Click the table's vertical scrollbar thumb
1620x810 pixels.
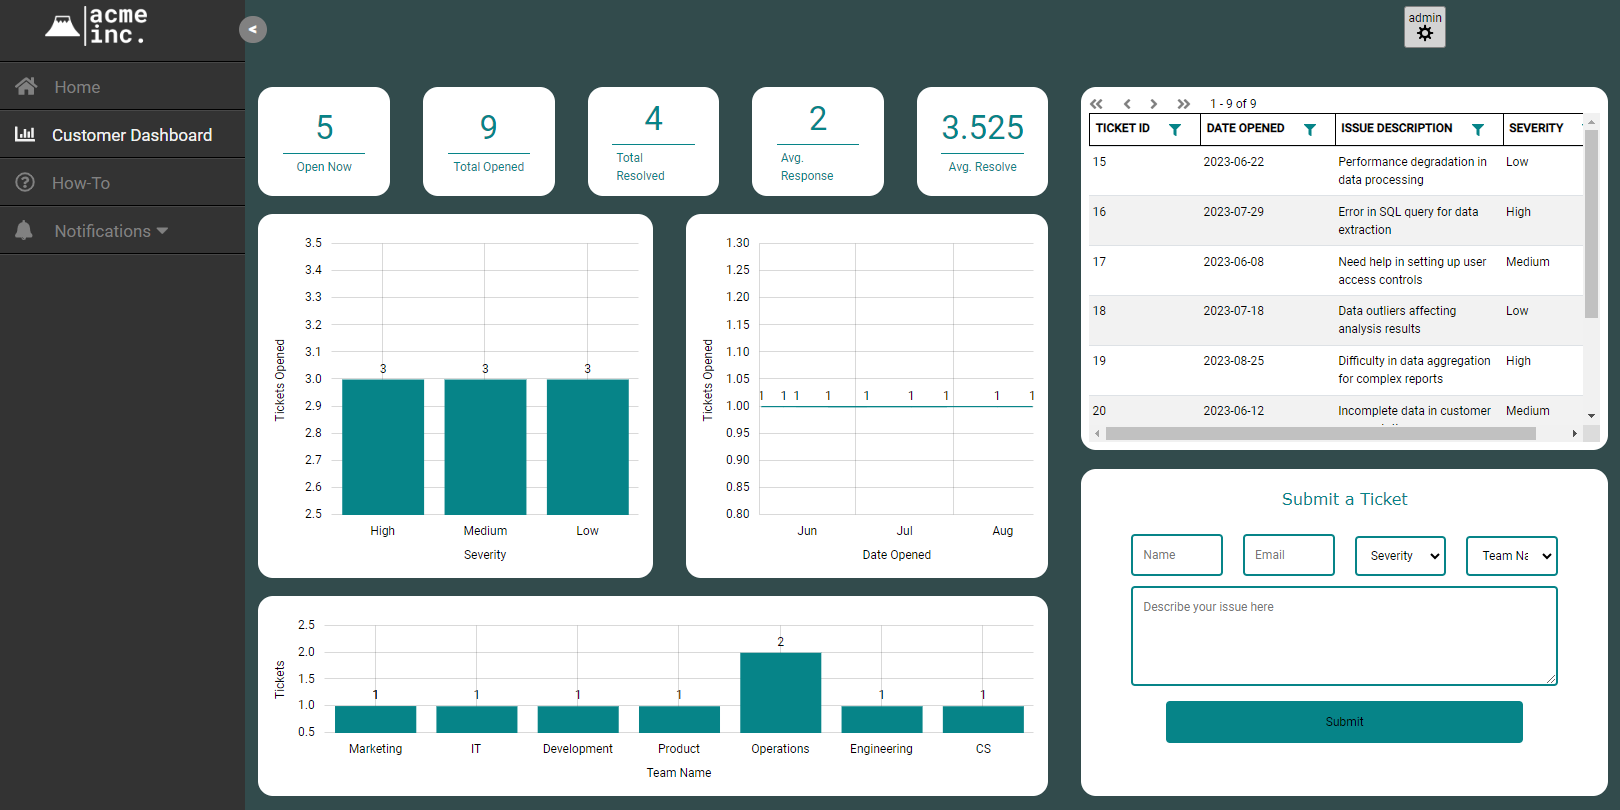click(1591, 224)
